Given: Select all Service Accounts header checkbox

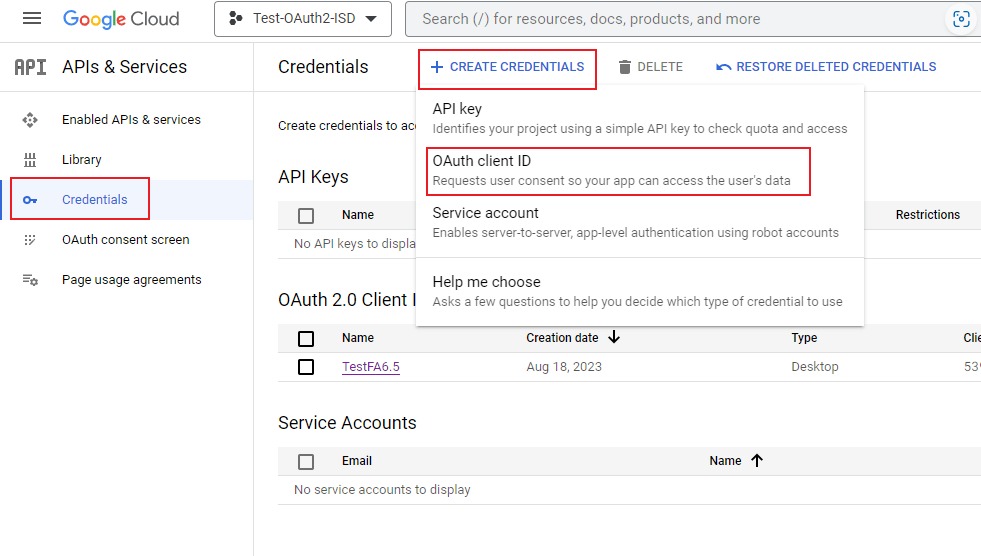Looking at the screenshot, I should coord(306,461).
